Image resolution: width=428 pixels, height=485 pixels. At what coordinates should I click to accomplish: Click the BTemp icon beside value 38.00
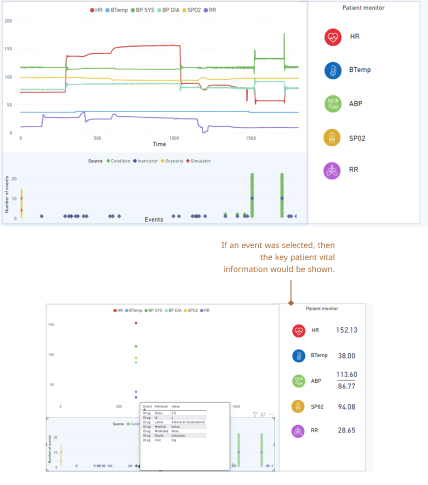[299, 356]
